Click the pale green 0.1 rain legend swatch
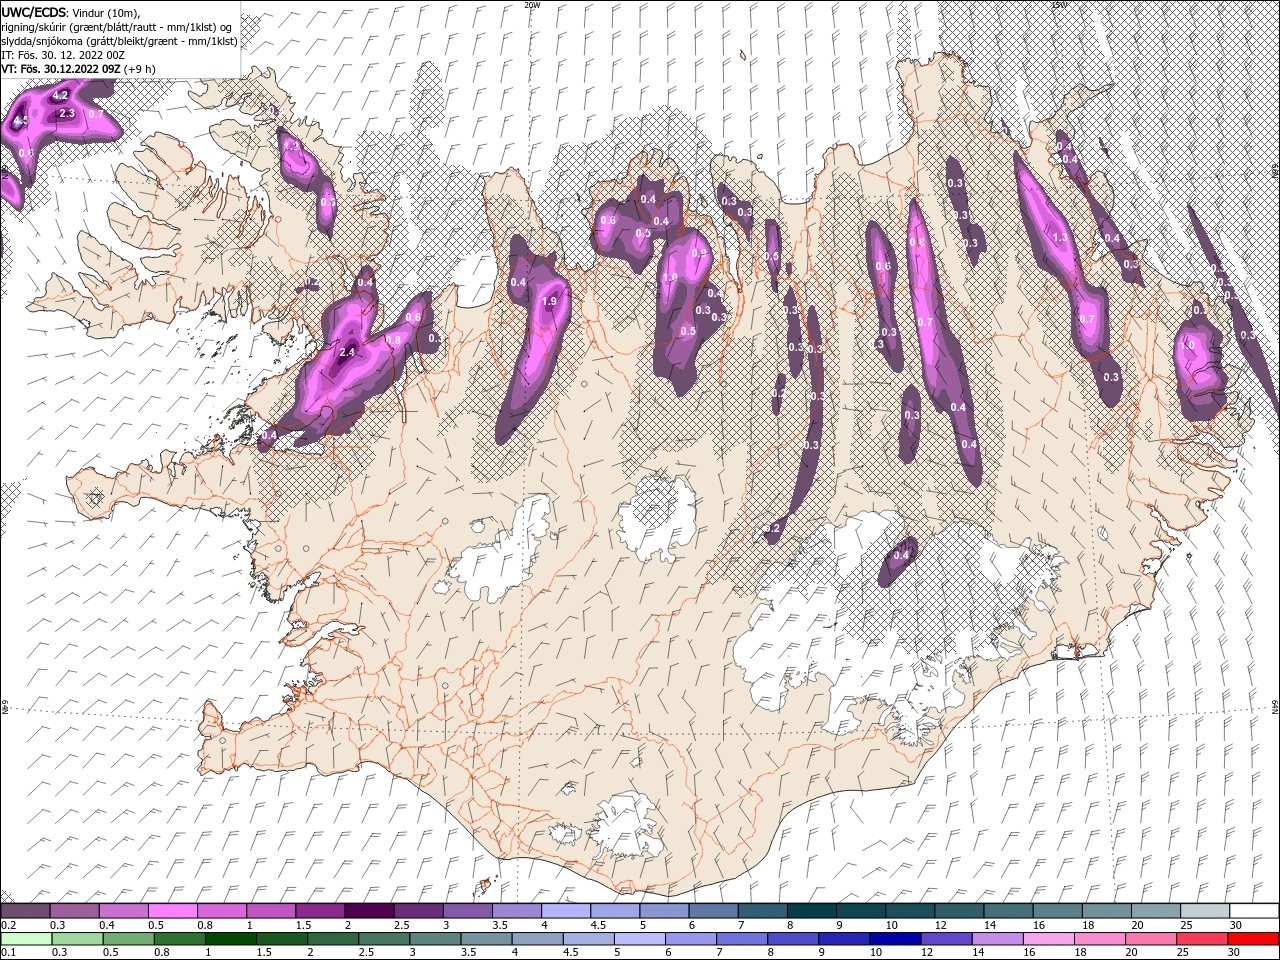 [x=25, y=938]
